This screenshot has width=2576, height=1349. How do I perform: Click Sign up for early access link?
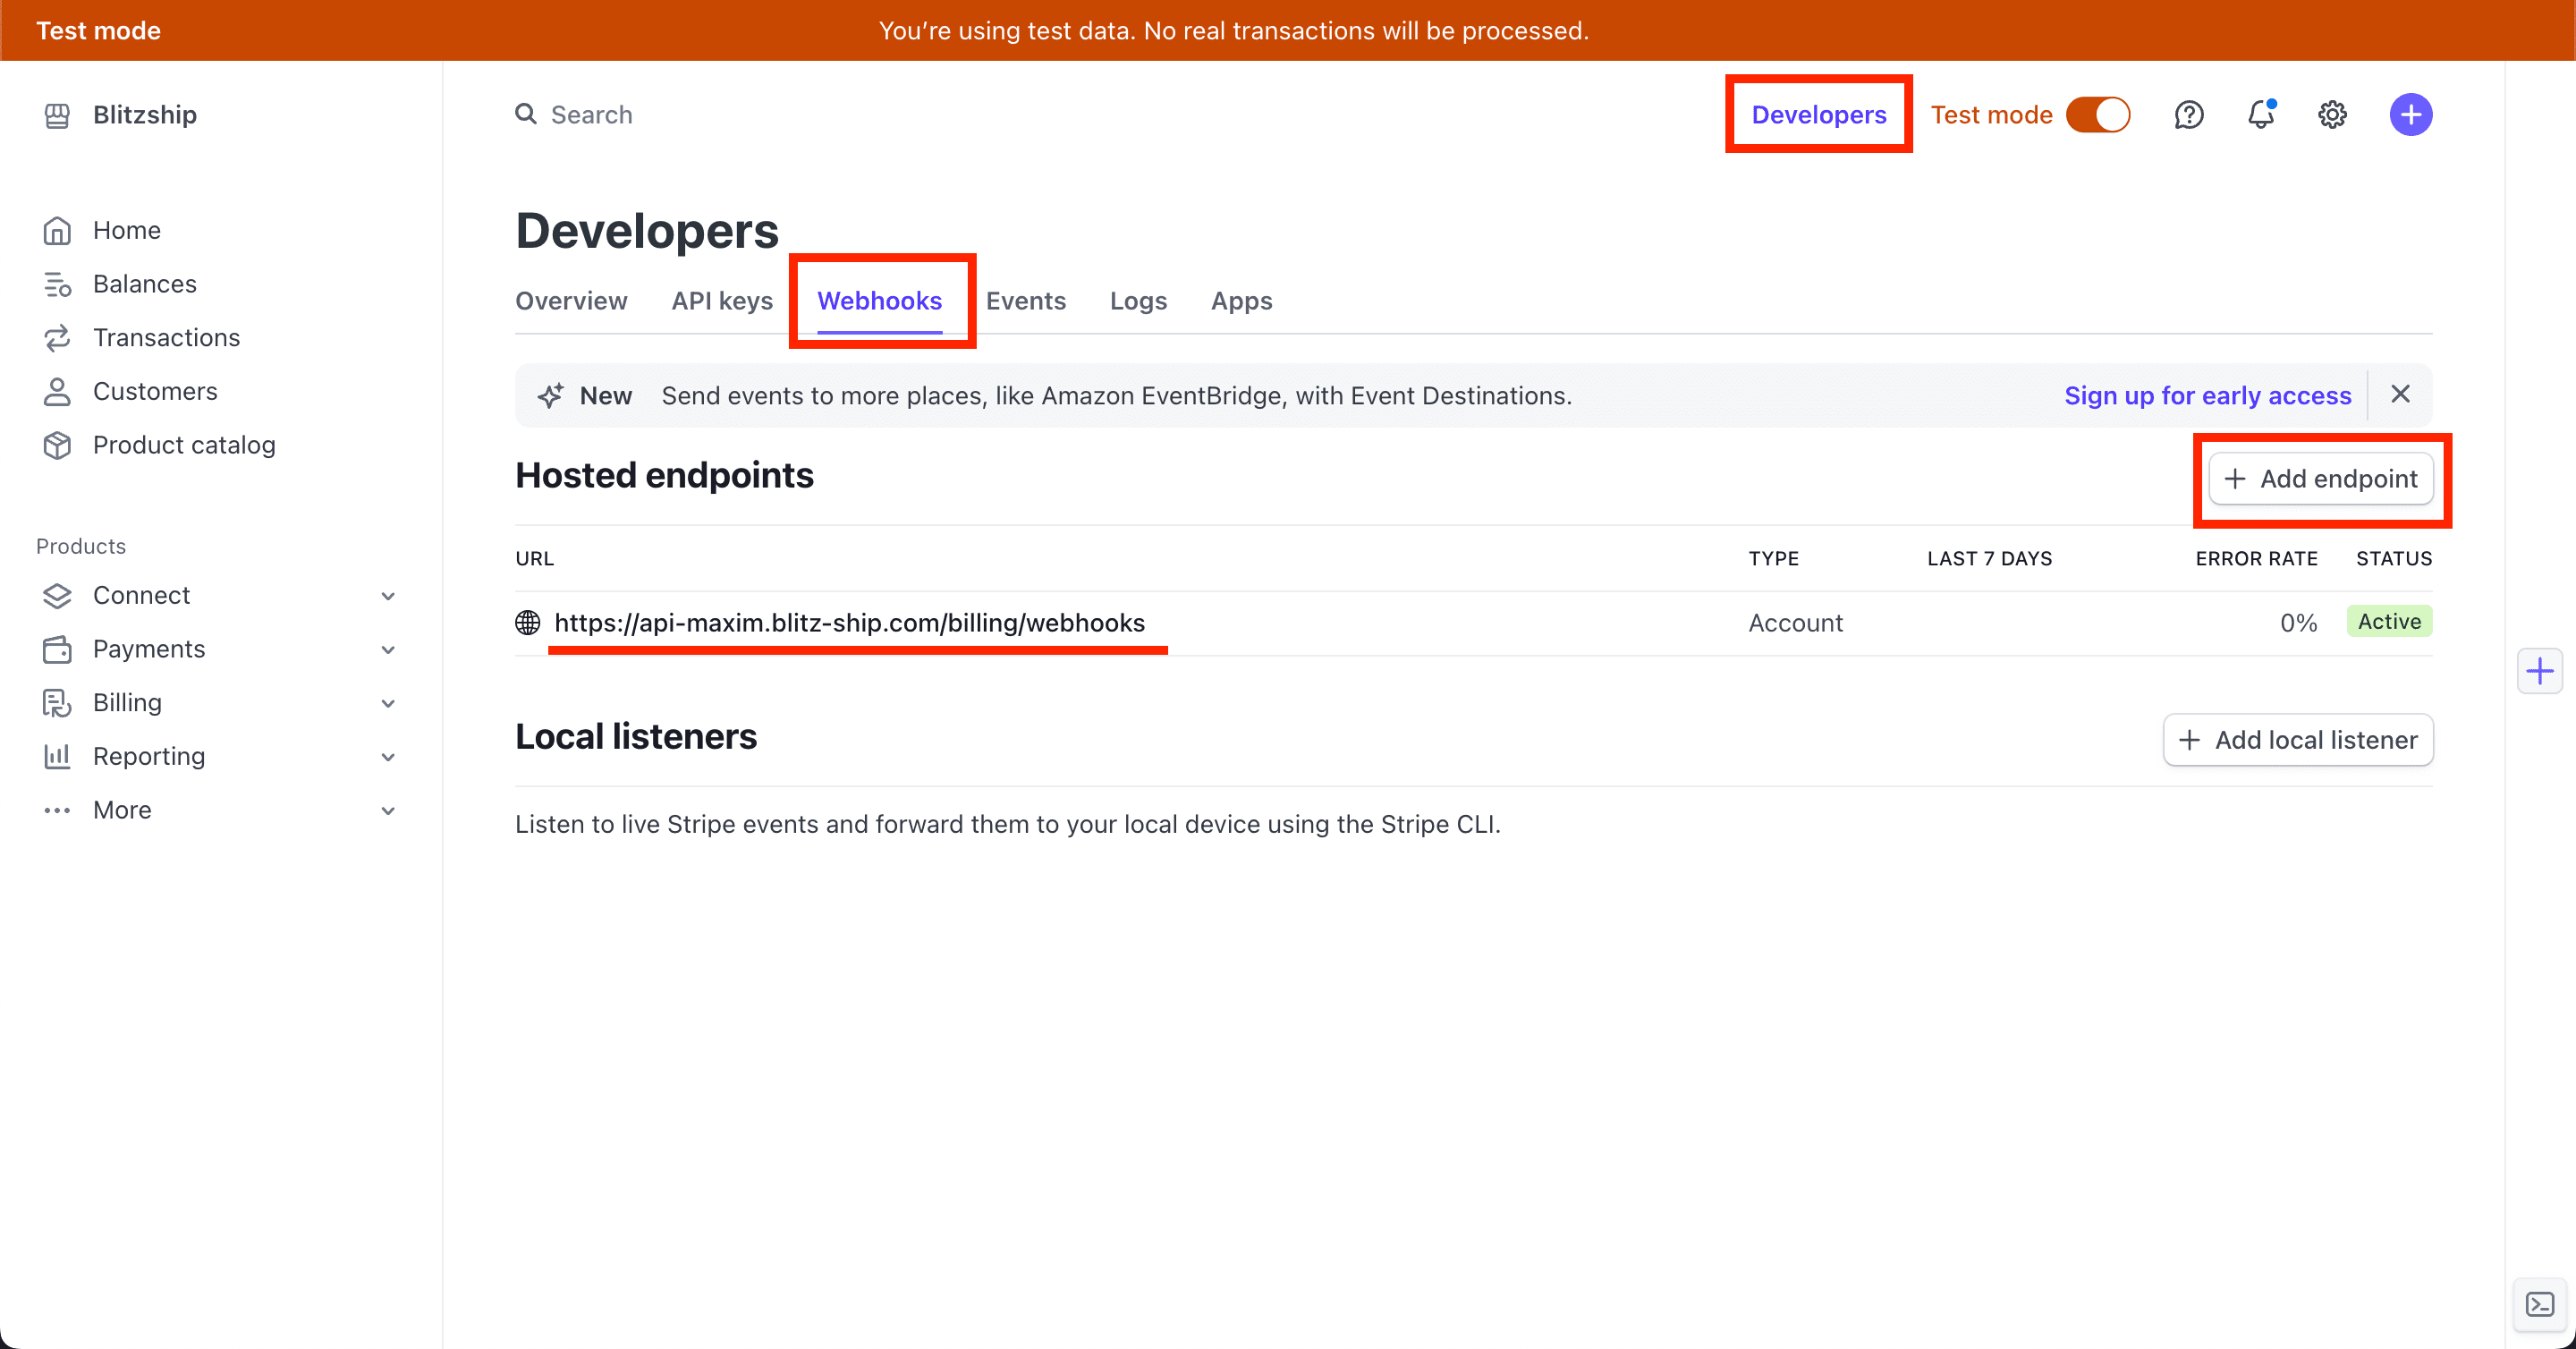(x=2207, y=394)
